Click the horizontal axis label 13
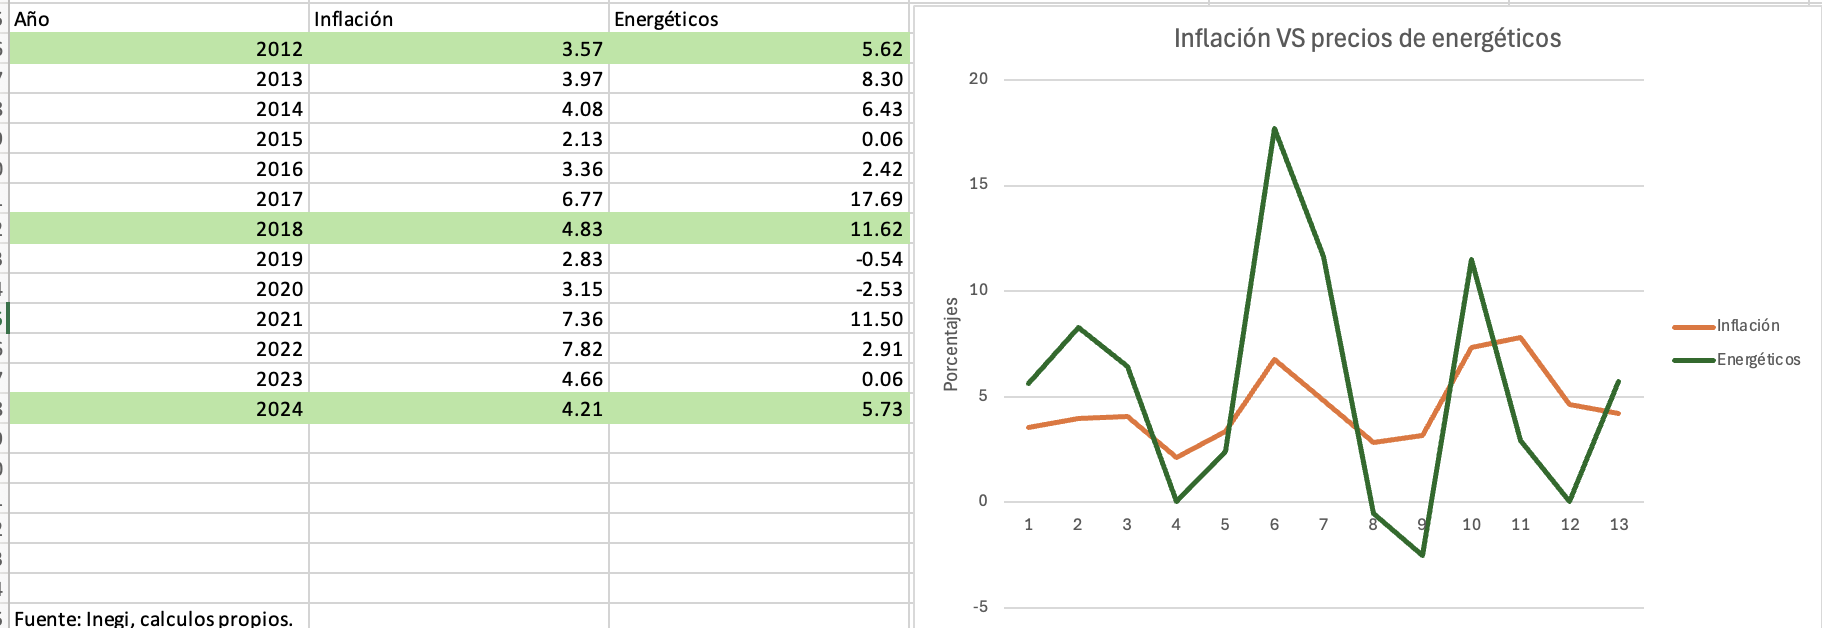The width and height of the screenshot is (1822, 628). (1619, 525)
